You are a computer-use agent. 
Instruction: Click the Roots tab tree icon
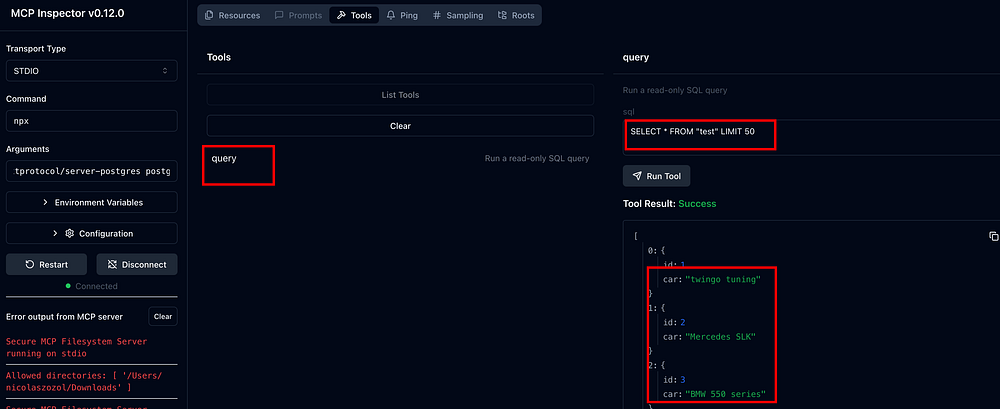click(503, 15)
